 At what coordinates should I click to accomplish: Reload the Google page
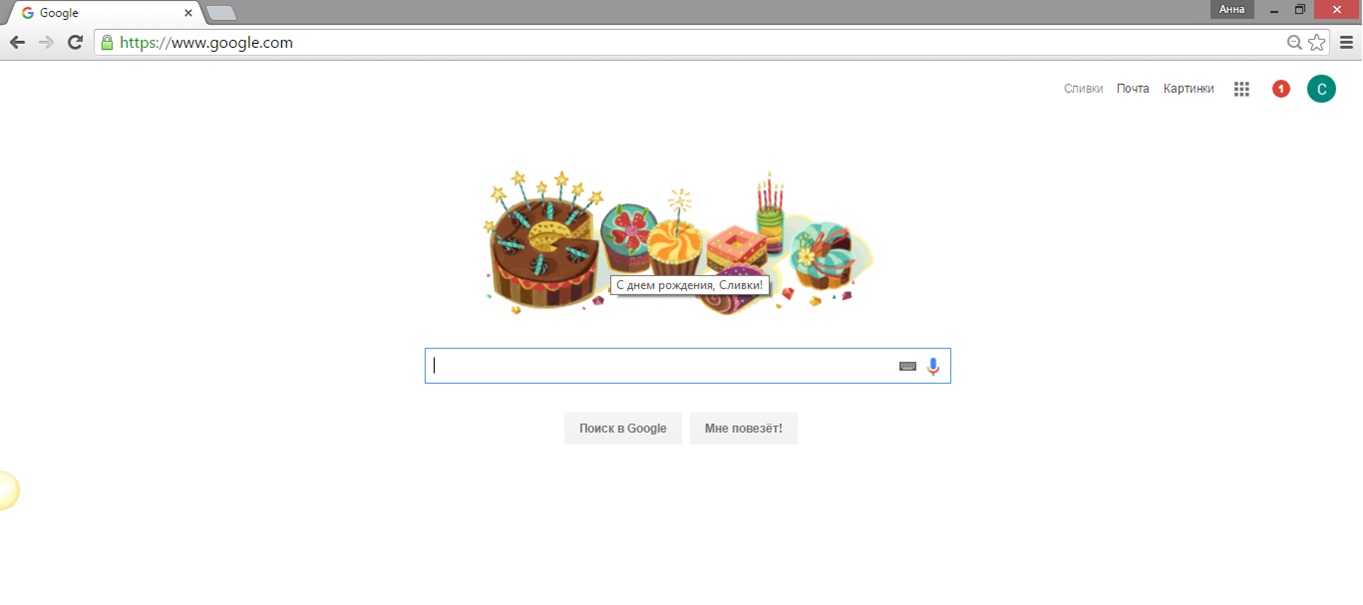pyautogui.click(x=75, y=42)
